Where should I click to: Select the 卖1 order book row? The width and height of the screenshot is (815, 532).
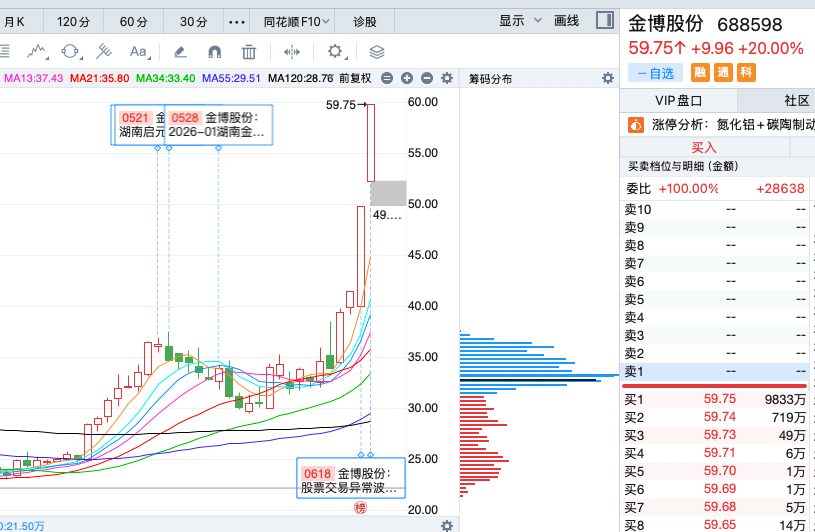[x=715, y=371]
